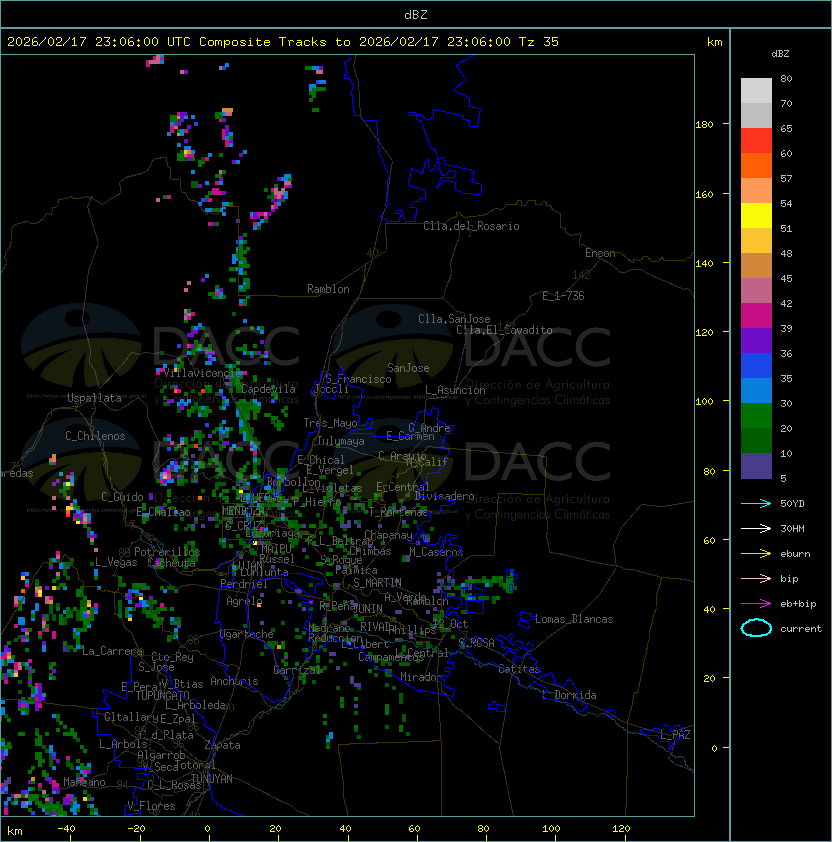Click the 'L_Asuncion' place label
This screenshot has height=842, width=832.
click(455, 390)
